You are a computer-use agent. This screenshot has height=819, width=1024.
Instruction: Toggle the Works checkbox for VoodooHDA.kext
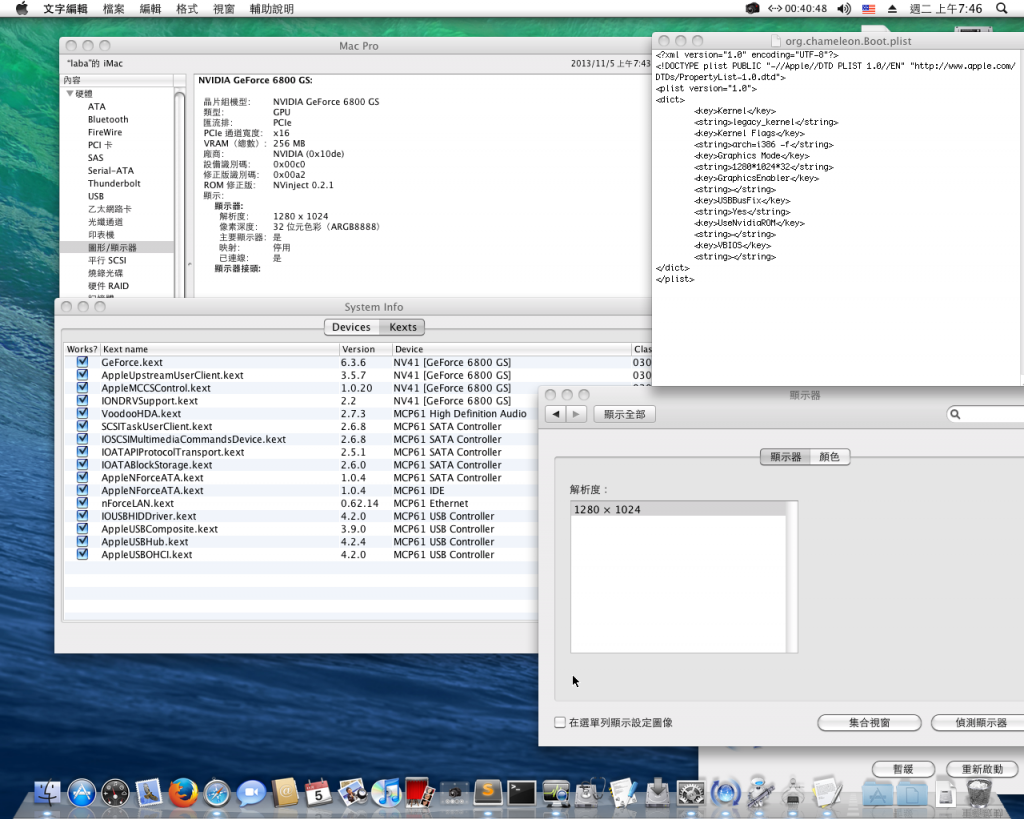pos(82,413)
